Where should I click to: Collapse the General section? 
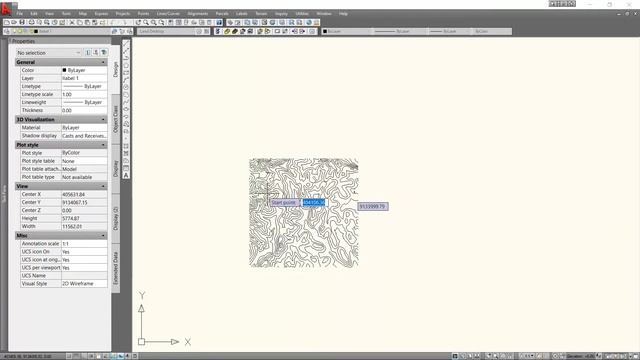(x=103, y=62)
